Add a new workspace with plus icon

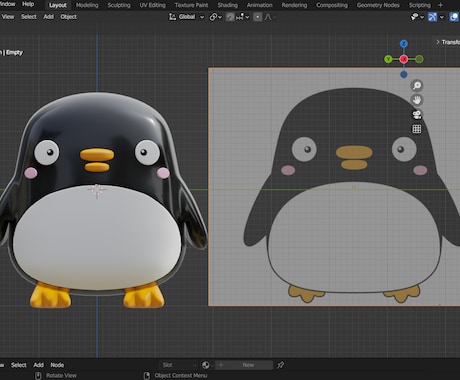pyautogui.click(x=440, y=5)
